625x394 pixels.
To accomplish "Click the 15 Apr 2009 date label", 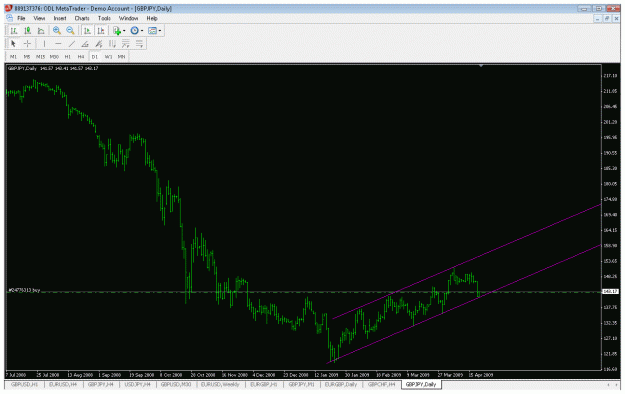I will [480, 375].
